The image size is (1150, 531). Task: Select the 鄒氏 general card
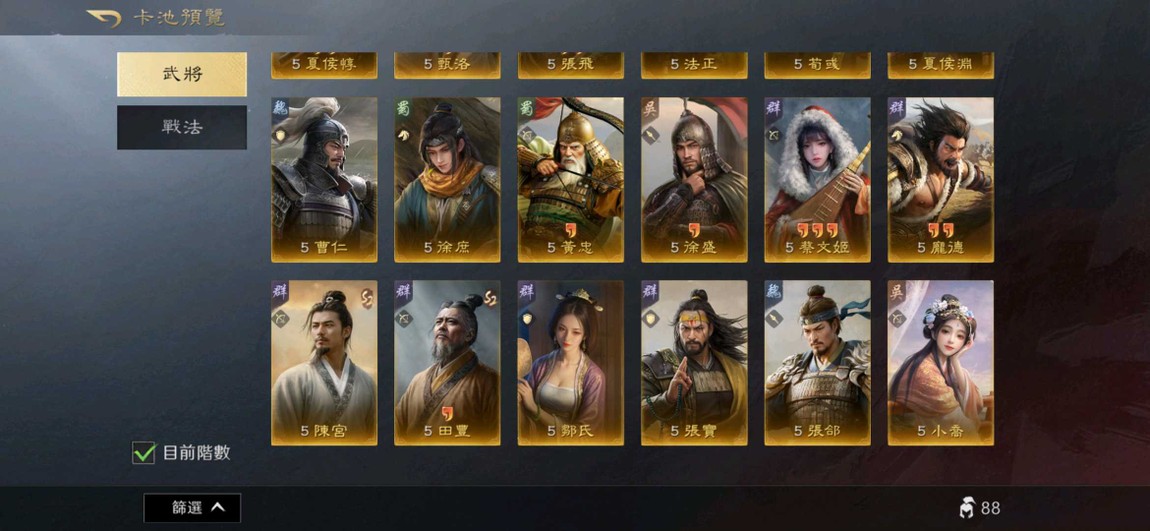[571, 362]
